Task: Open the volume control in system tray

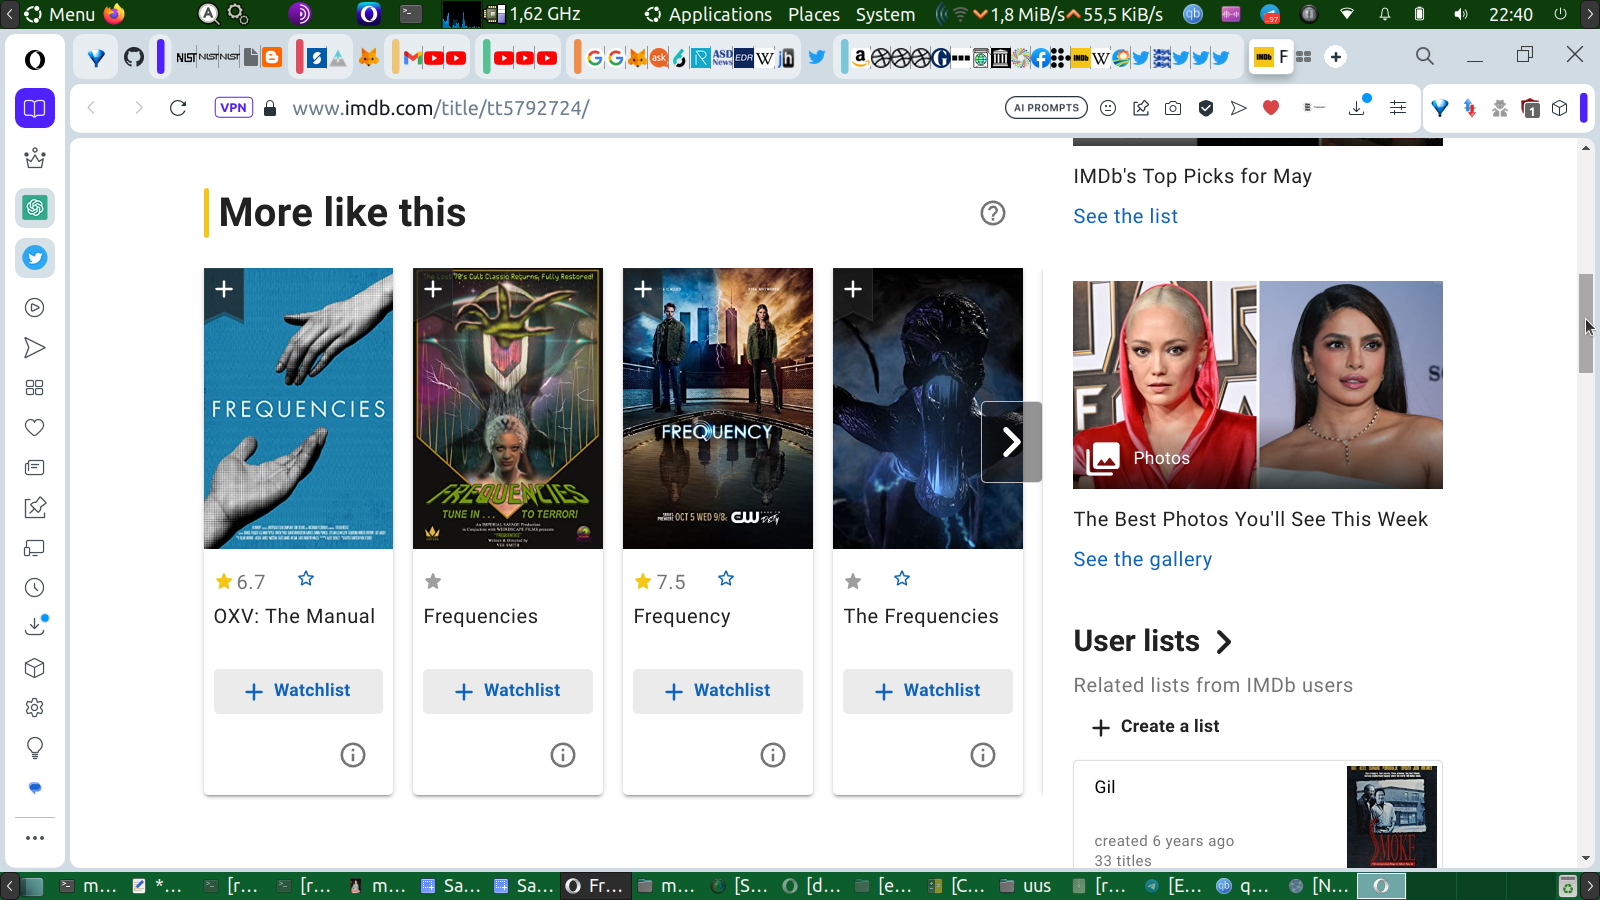Action: click(1461, 14)
